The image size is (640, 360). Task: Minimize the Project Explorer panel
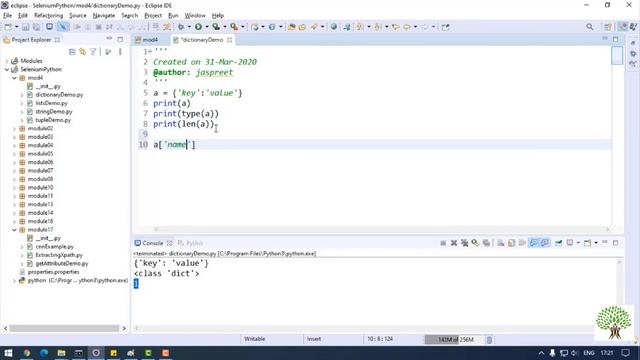pos(109,39)
